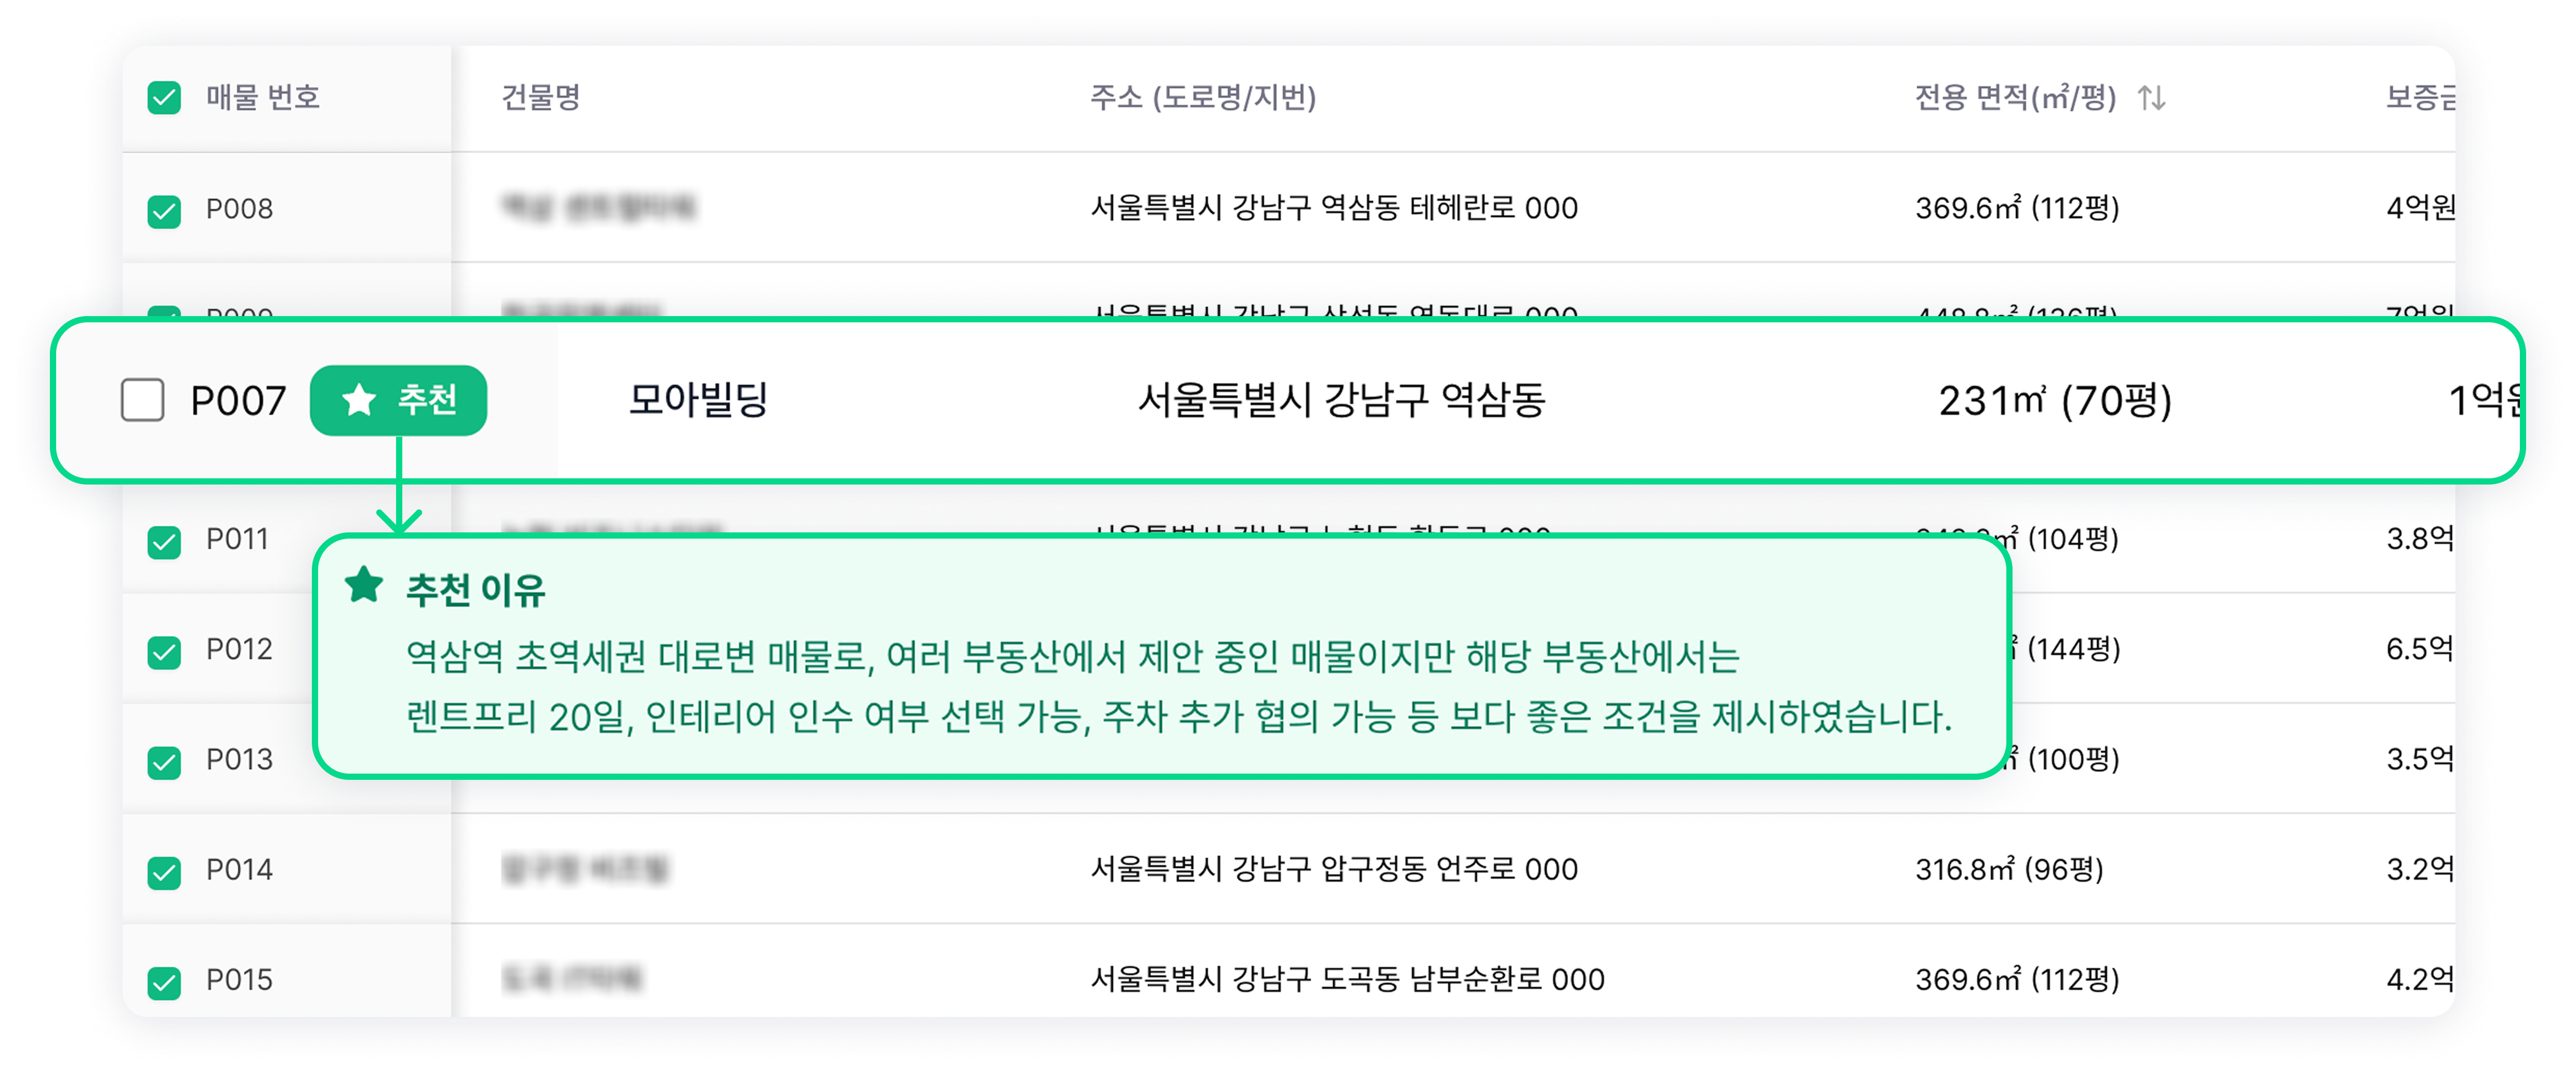Click the sort arrows beside 전용 면적 header
The height and width of the screenshot is (1071, 2576).
click(2151, 98)
